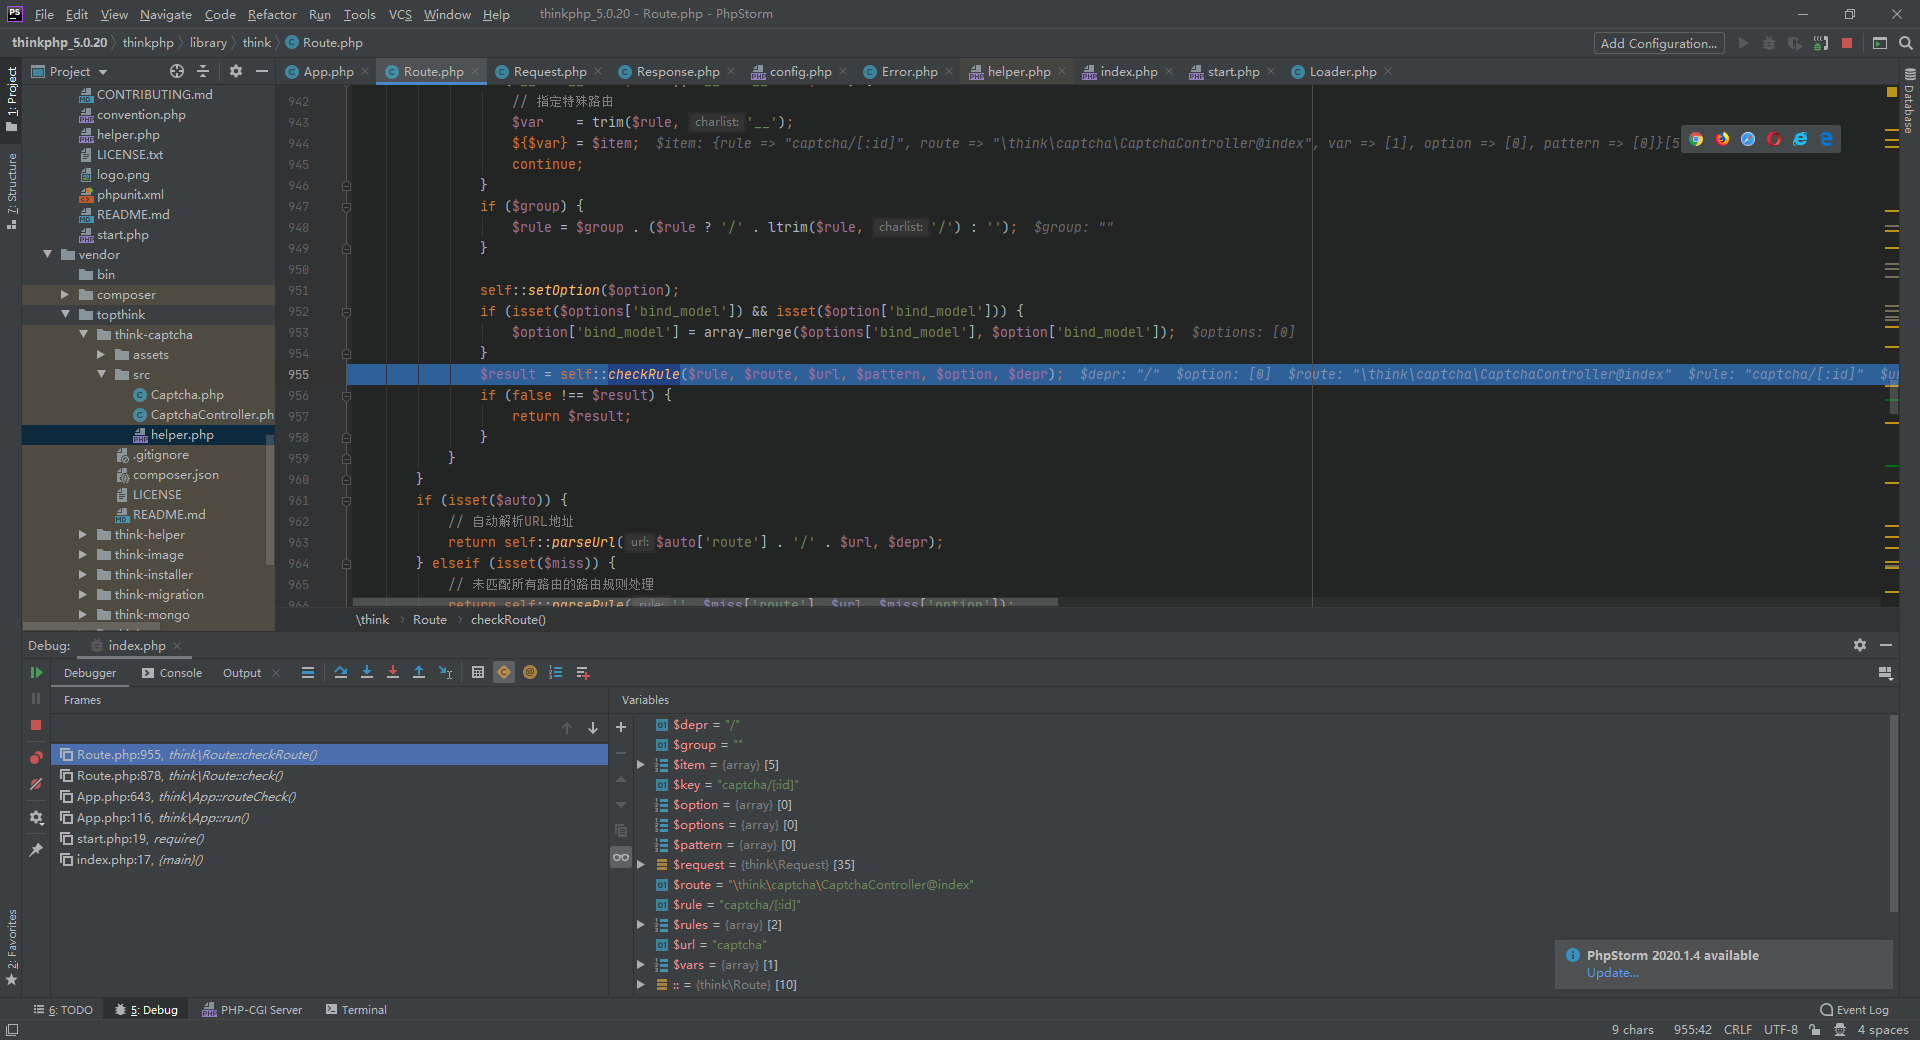
Task: Click pin tab icon in debug sidebar
Action: [36, 850]
